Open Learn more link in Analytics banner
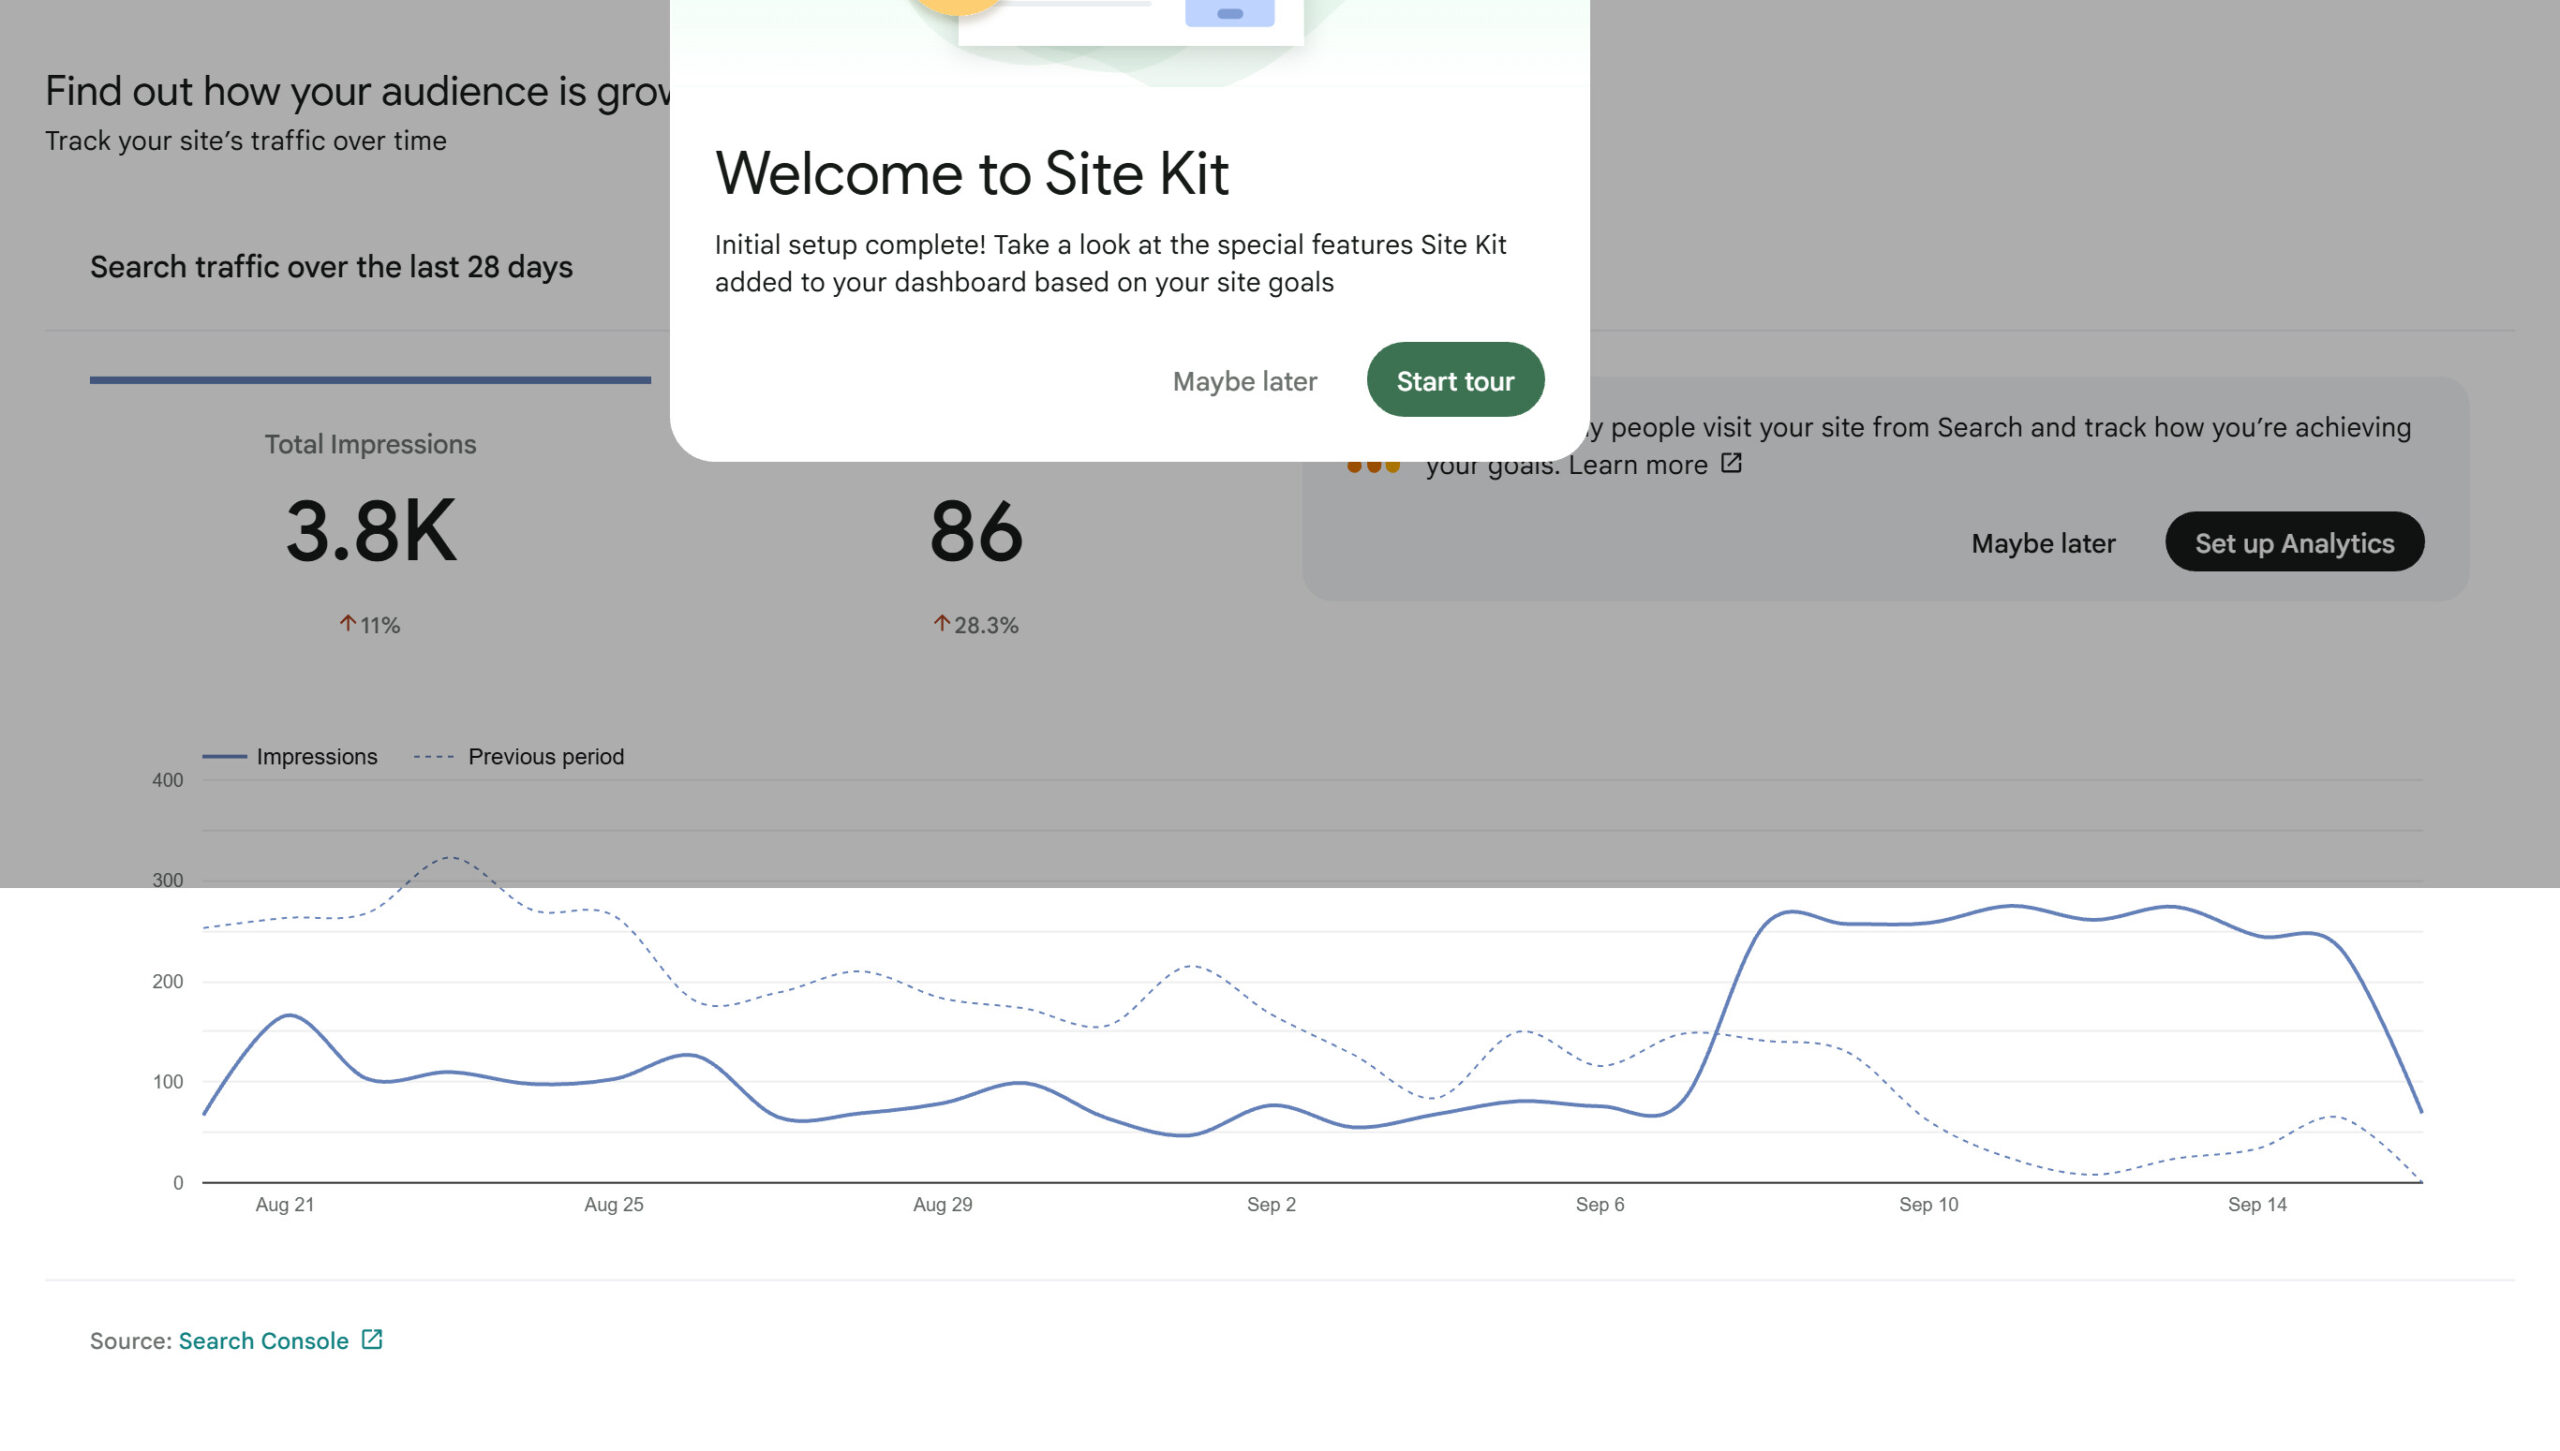This screenshot has height=1451, width=2560. click(x=1637, y=465)
